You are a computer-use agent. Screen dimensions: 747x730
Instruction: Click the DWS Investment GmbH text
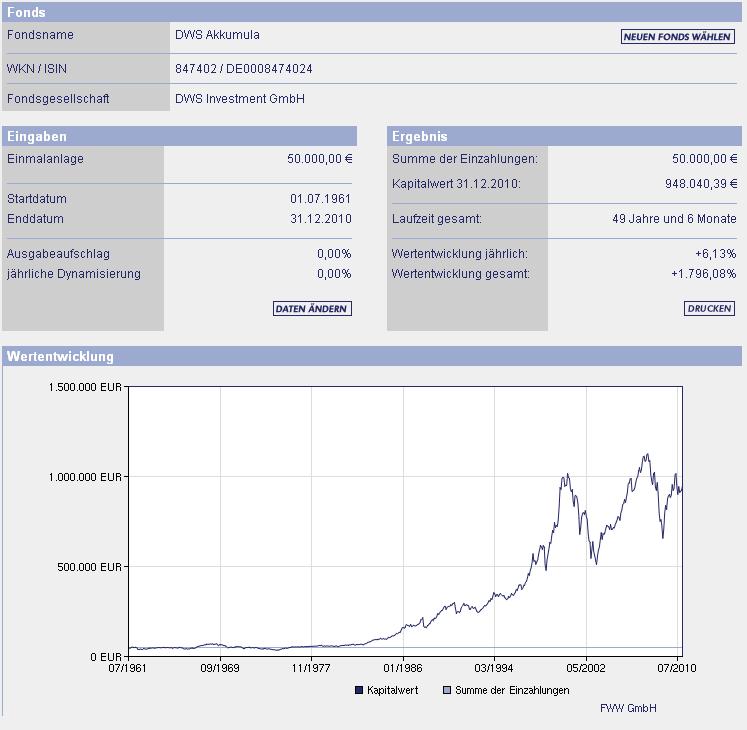(x=240, y=99)
